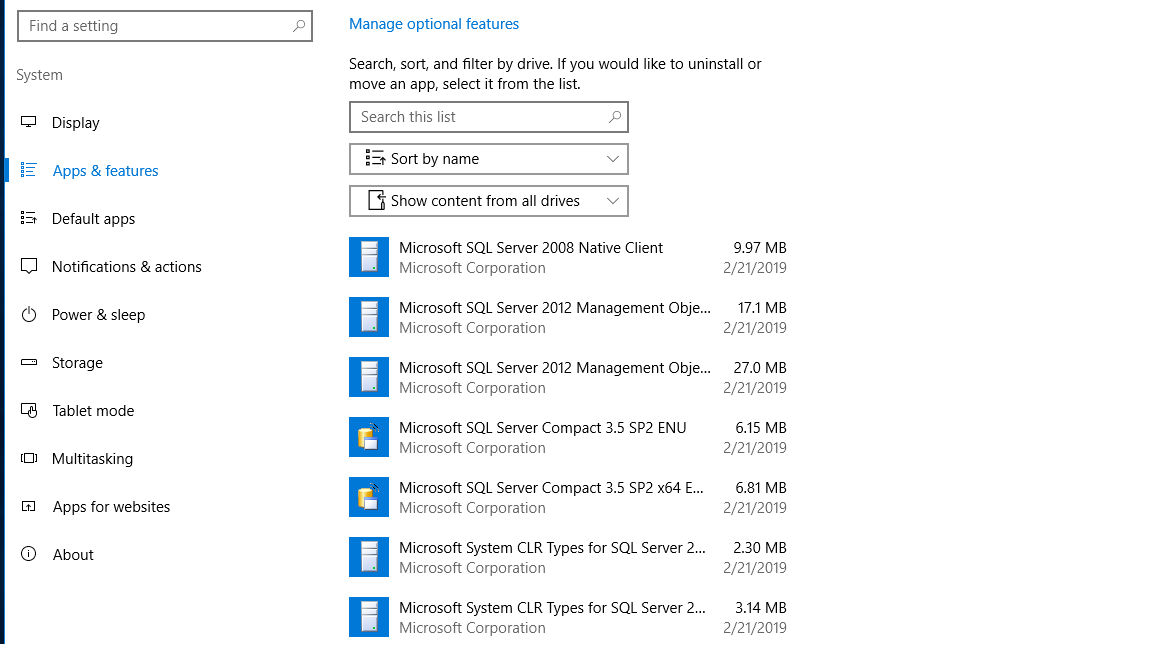The image size is (1152, 648).
Task: Click icon of 27.0 MB Management Objects app
Action: coord(369,377)
